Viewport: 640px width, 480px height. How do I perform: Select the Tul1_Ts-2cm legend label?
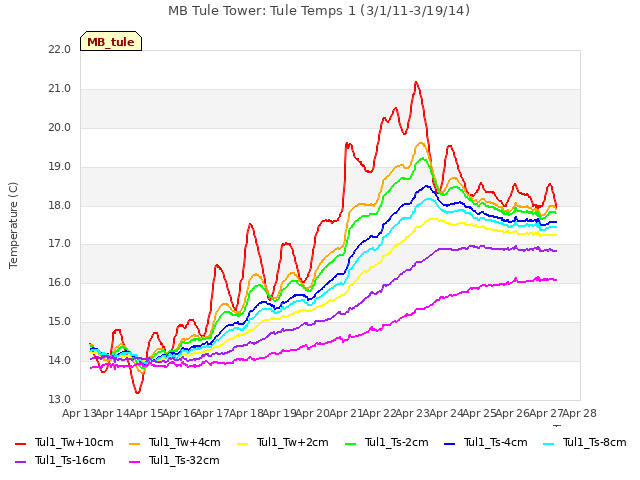tap(397, 442)
